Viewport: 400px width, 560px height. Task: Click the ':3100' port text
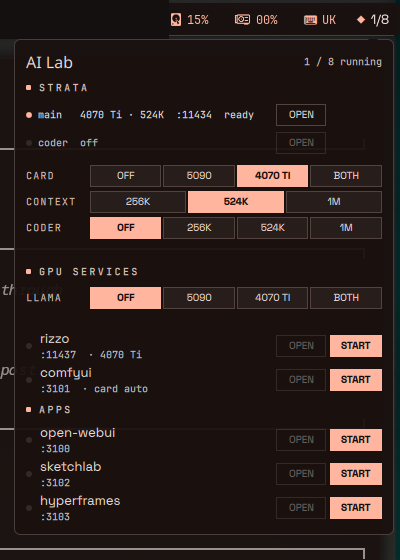tap(55, 449)
